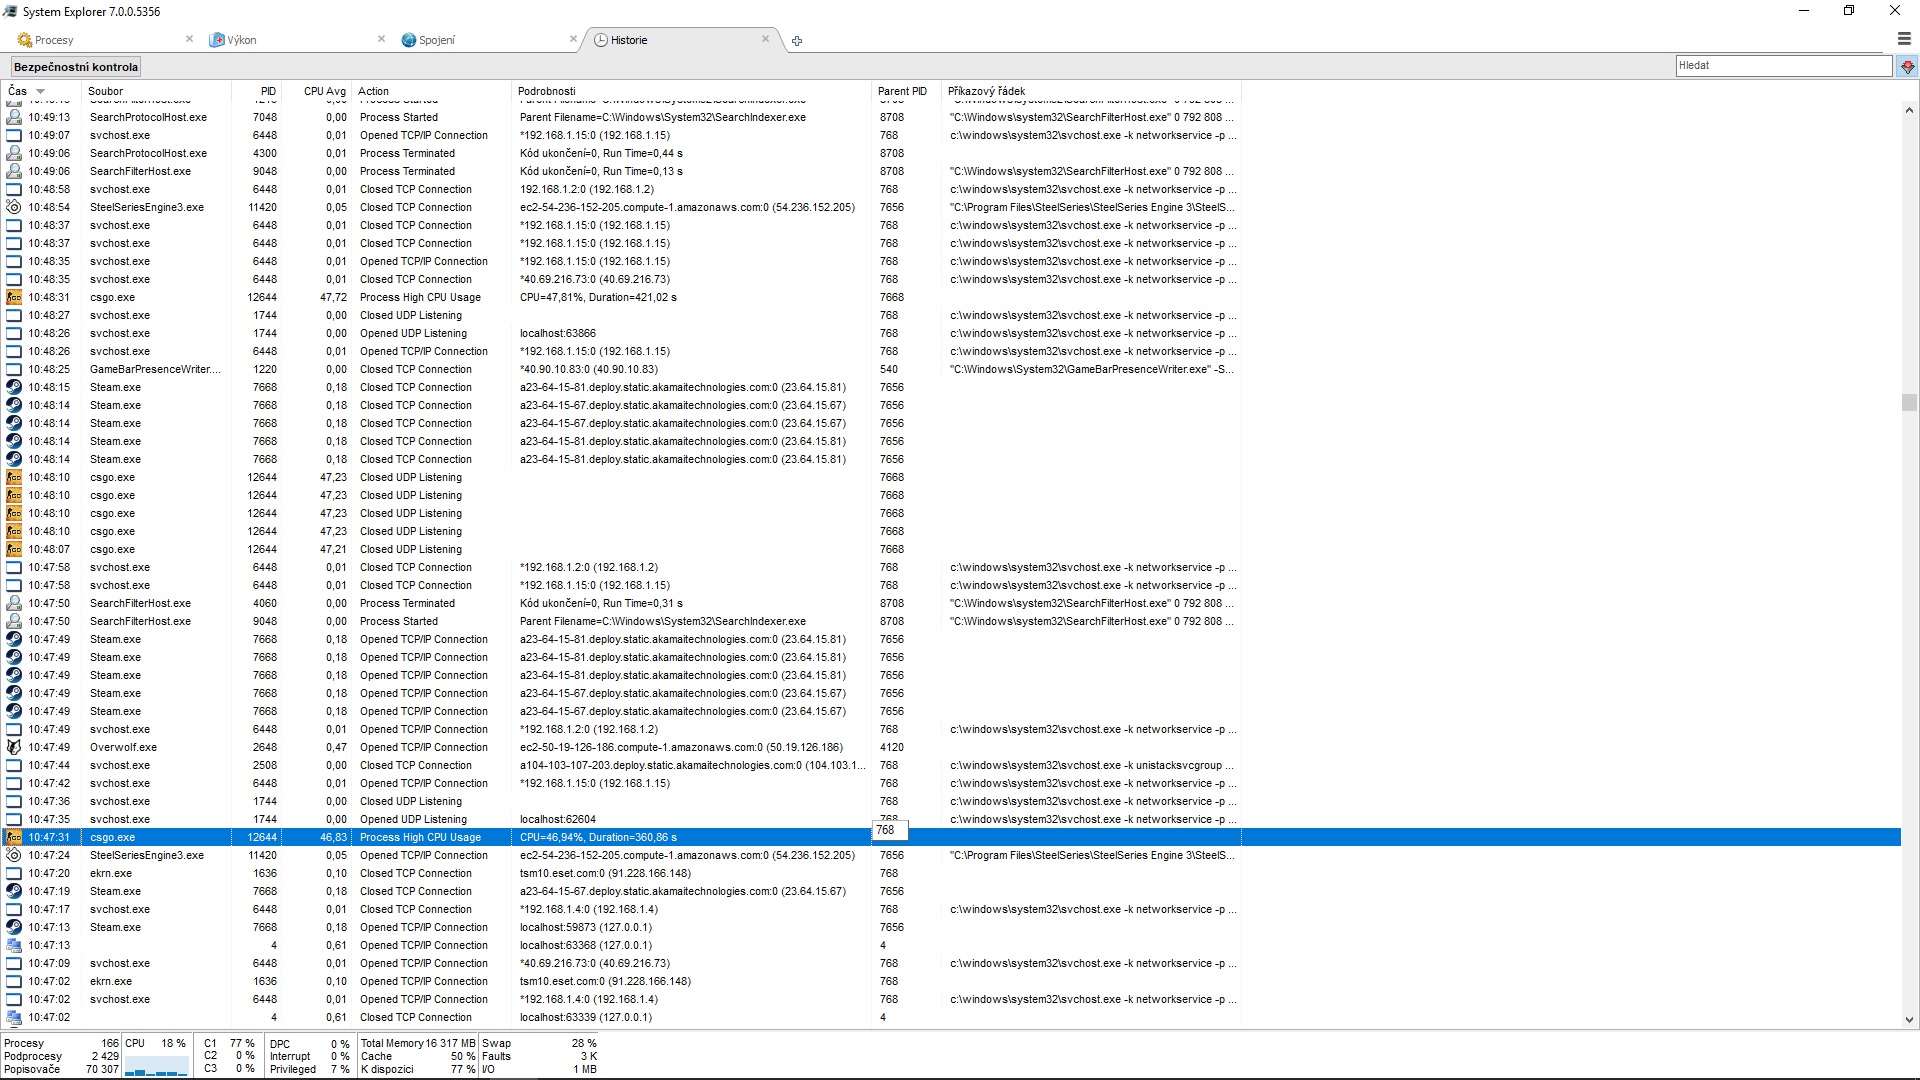
Task: Click the Bezpečnostní kontrola button
Action: [76, 67]
